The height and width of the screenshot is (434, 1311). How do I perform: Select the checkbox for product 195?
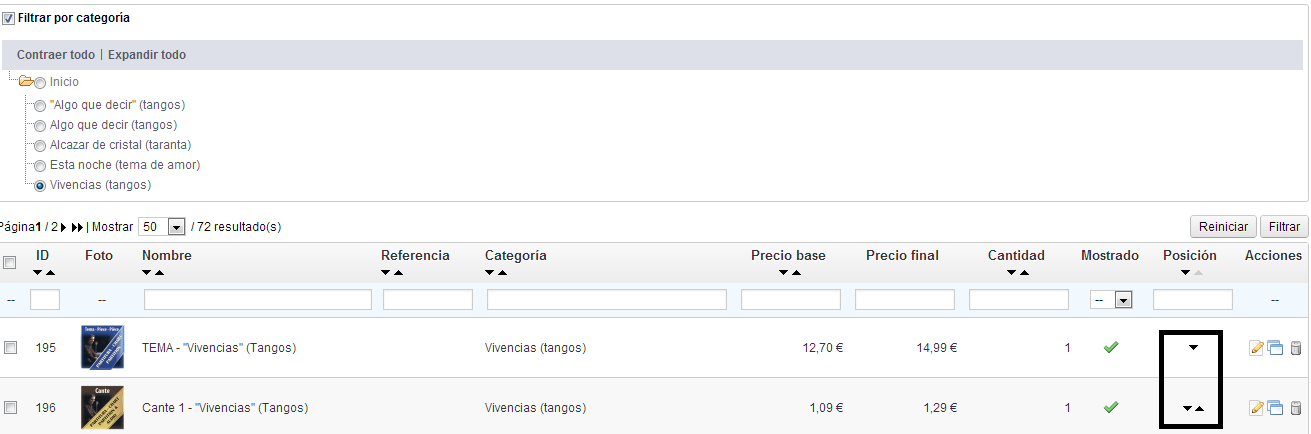pos(10,348)
